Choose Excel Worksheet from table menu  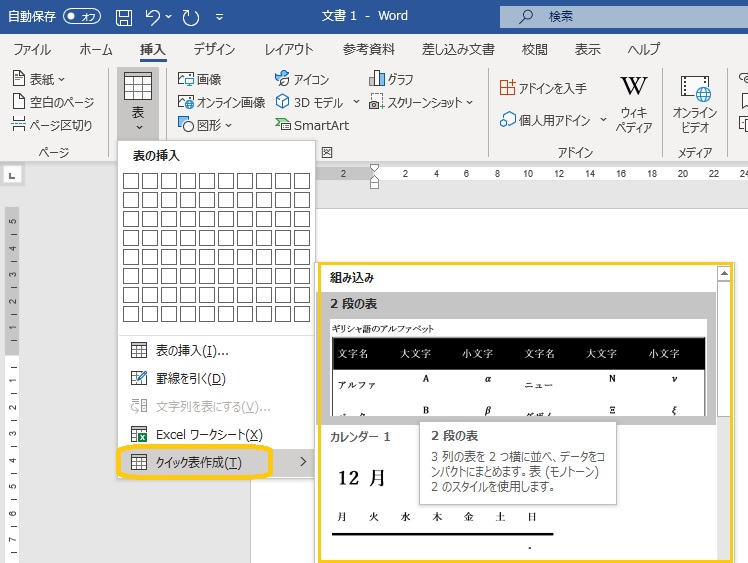pyautogui.click(x=194, y=434)
